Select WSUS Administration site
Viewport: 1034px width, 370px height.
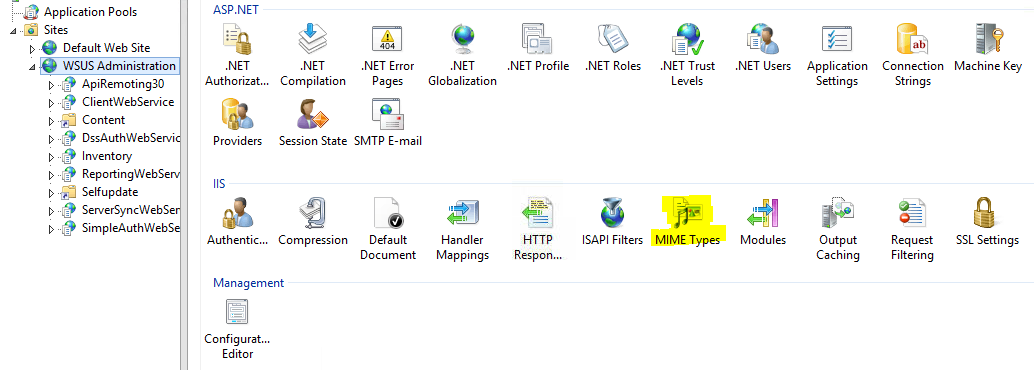pyautogui.click(x=119, y=66)
